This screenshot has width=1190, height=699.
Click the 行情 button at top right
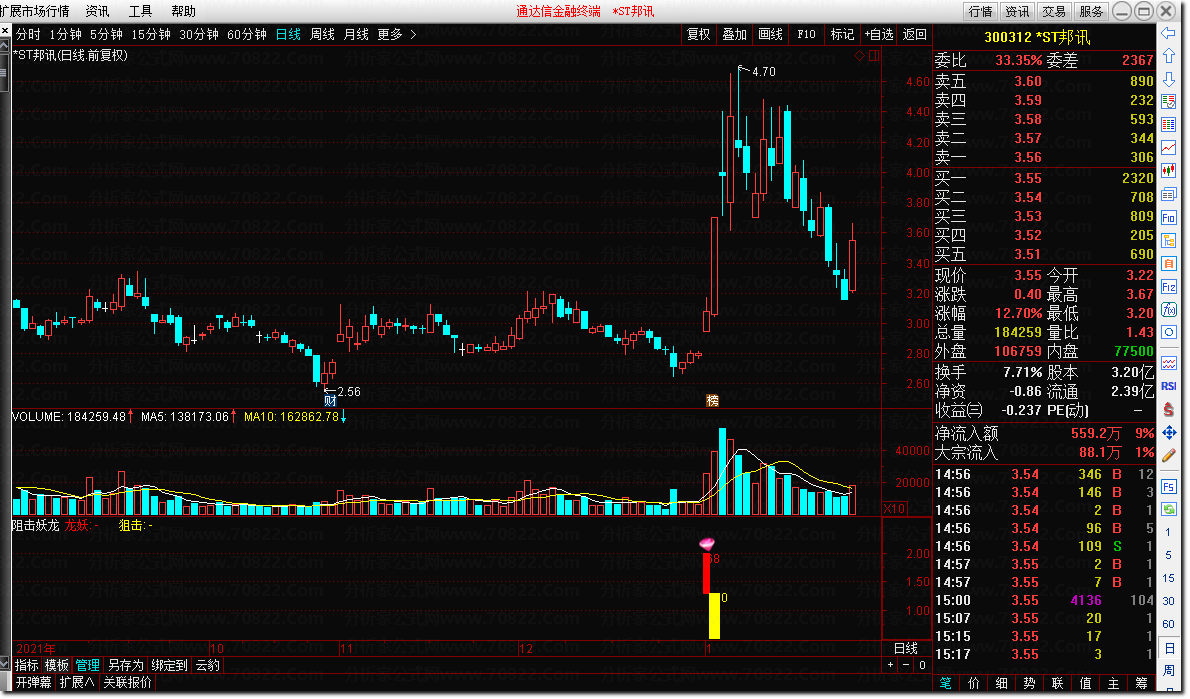click(x=981, y=11)
